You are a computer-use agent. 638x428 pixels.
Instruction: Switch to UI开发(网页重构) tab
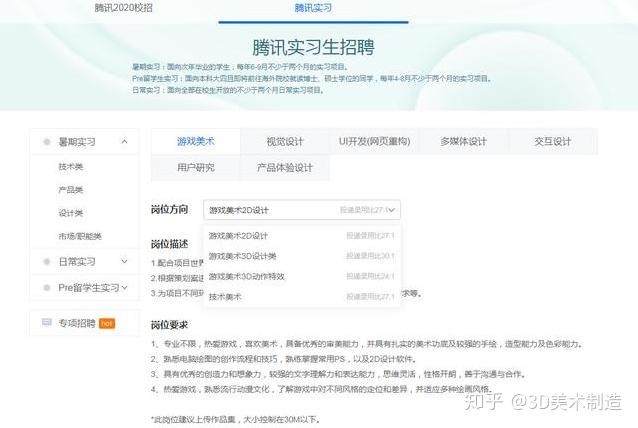point(374,141)
